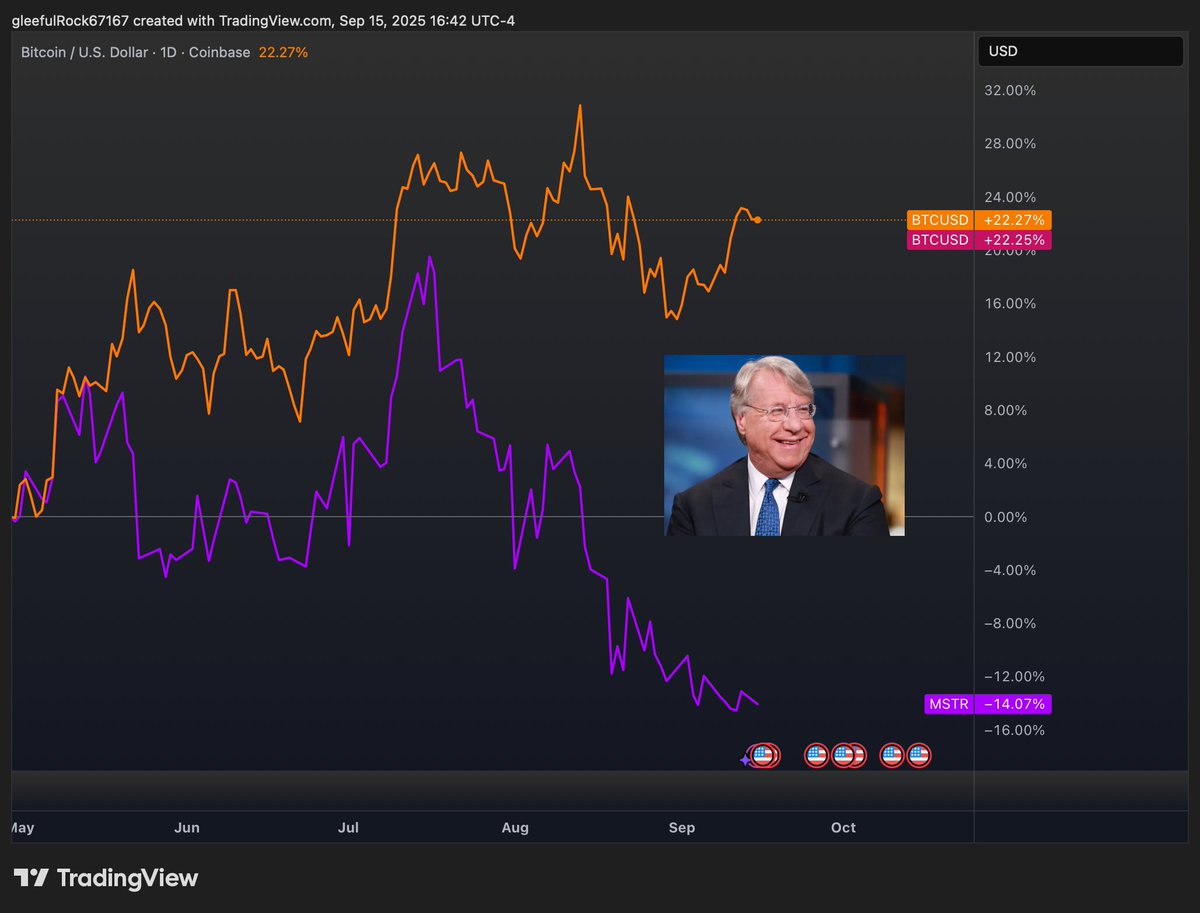Click the Jun label on time axis

tap(187, 827)
